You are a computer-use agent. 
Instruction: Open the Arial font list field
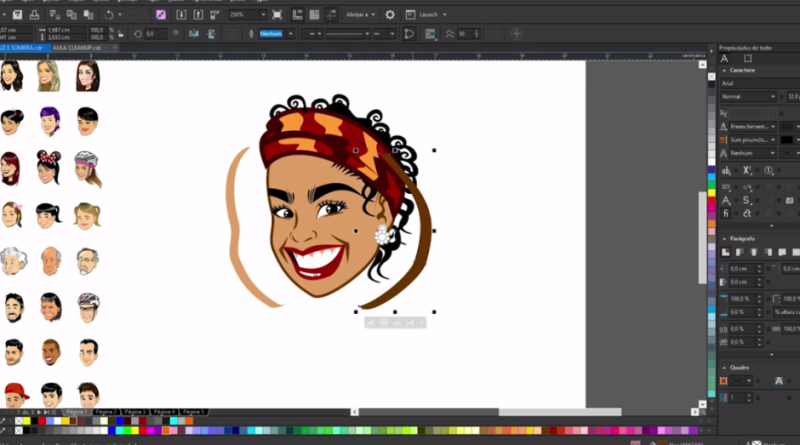(759, 83)
